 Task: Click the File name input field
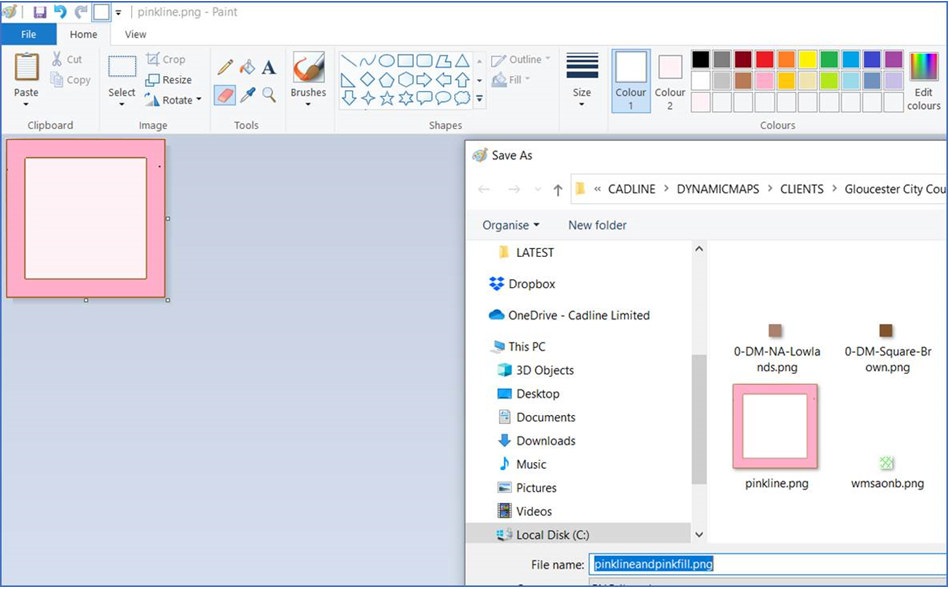[x=767, y=564]
